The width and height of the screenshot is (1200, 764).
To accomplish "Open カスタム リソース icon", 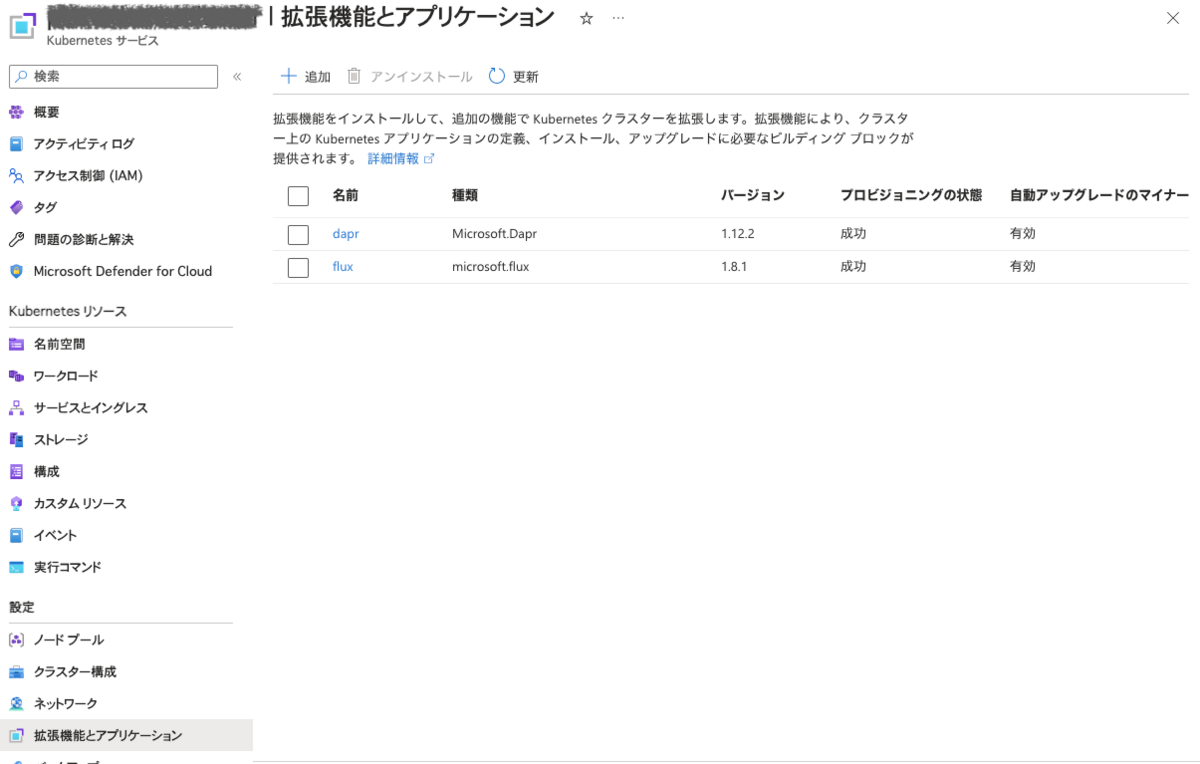I will point(16,504).
